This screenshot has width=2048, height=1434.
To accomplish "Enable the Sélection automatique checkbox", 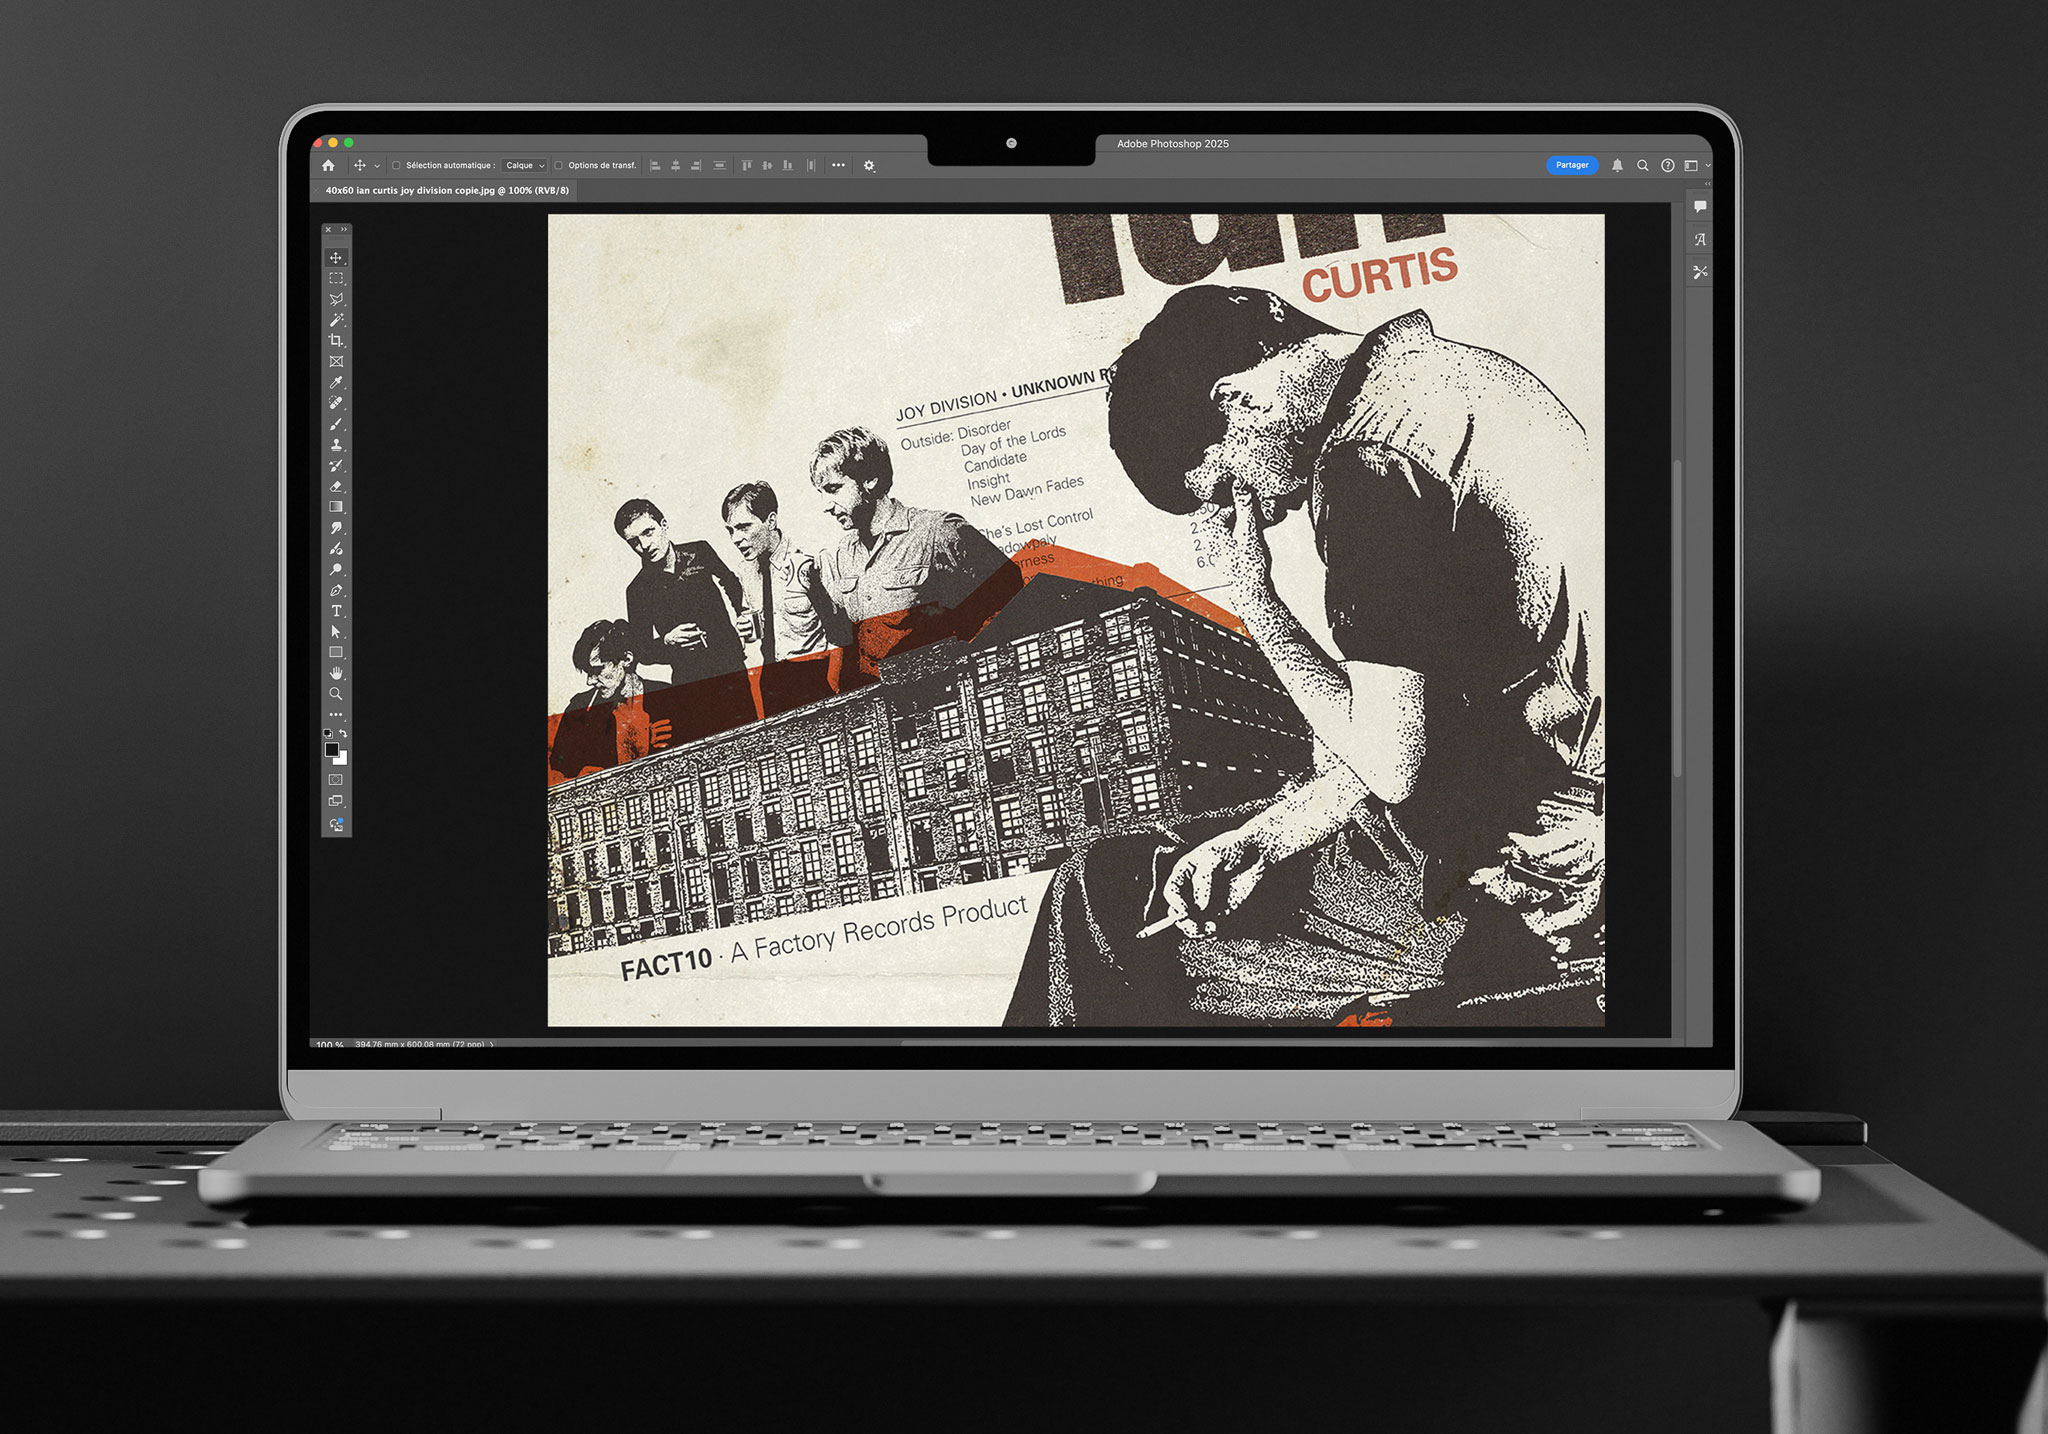I will click(x=396, y=166).
